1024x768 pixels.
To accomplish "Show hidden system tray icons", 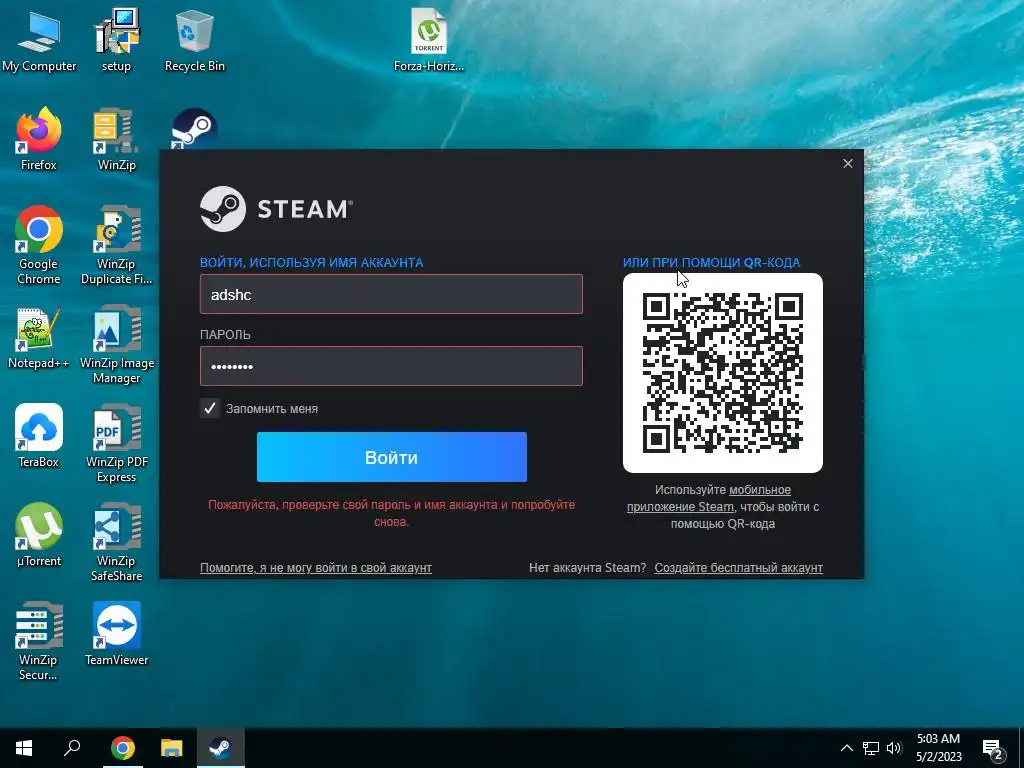I will [x=846, y=748].
